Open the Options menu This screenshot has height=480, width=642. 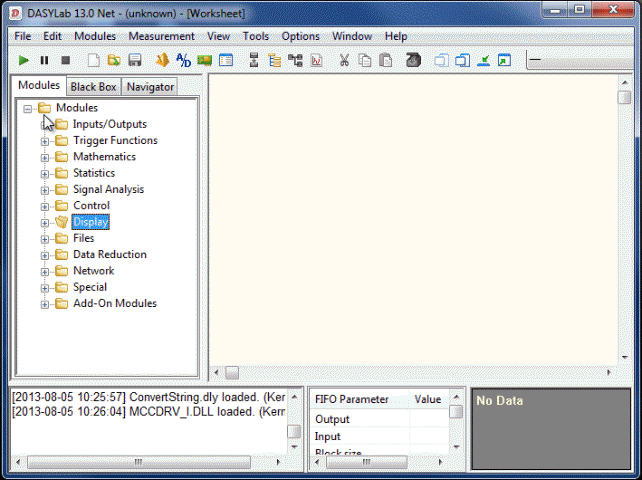(301, 36)
